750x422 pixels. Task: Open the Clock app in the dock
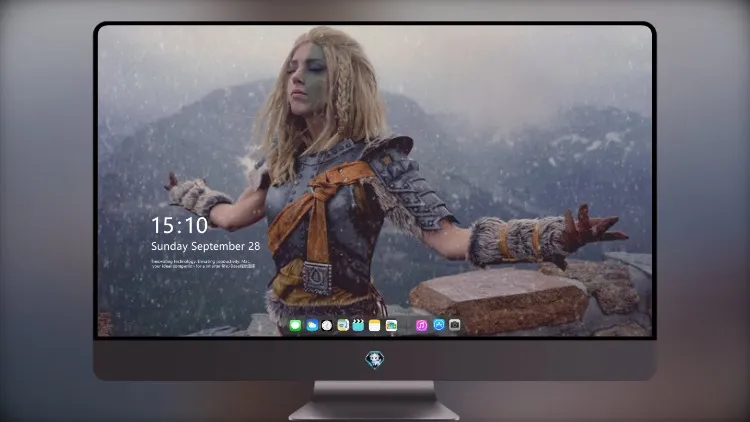[327, 325]
